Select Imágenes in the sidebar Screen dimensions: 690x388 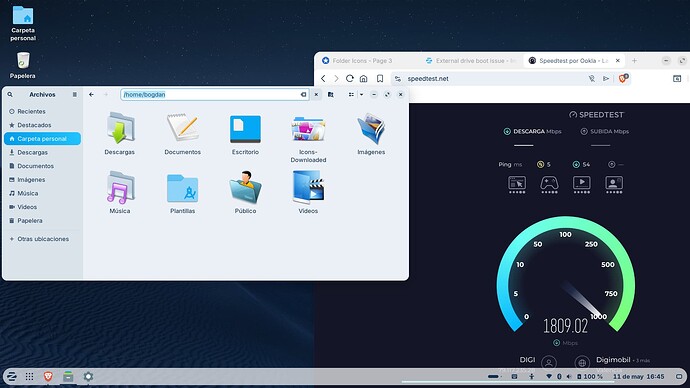pos(42,179)
